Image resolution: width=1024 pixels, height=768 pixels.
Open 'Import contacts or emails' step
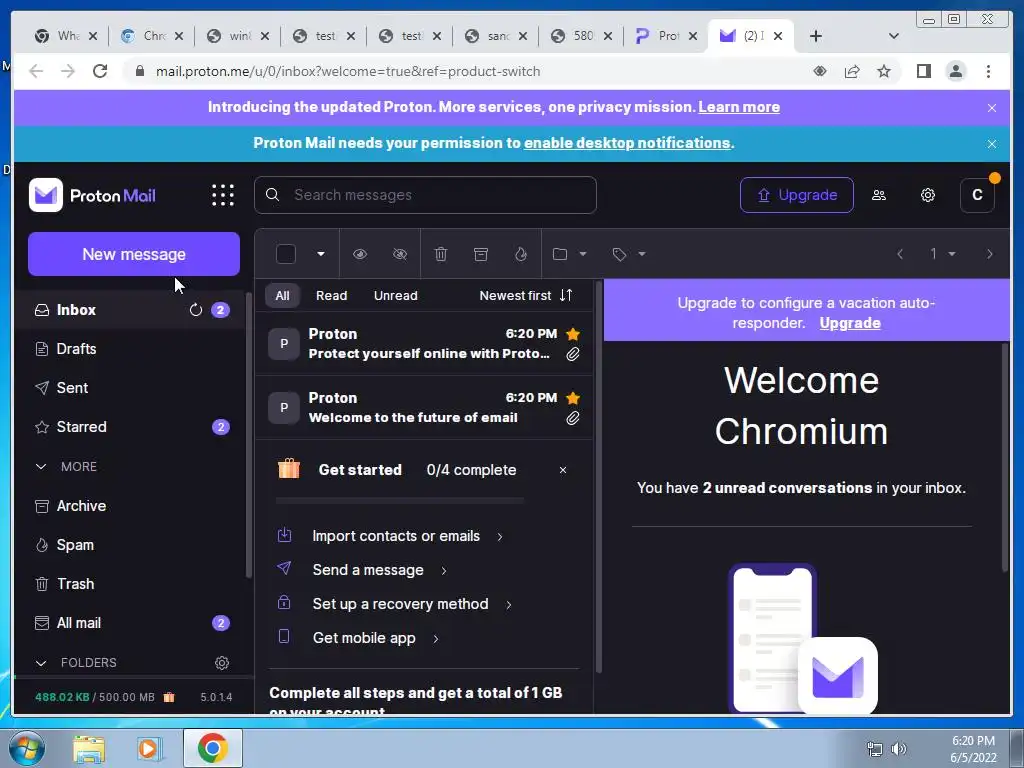click(396, 536)
